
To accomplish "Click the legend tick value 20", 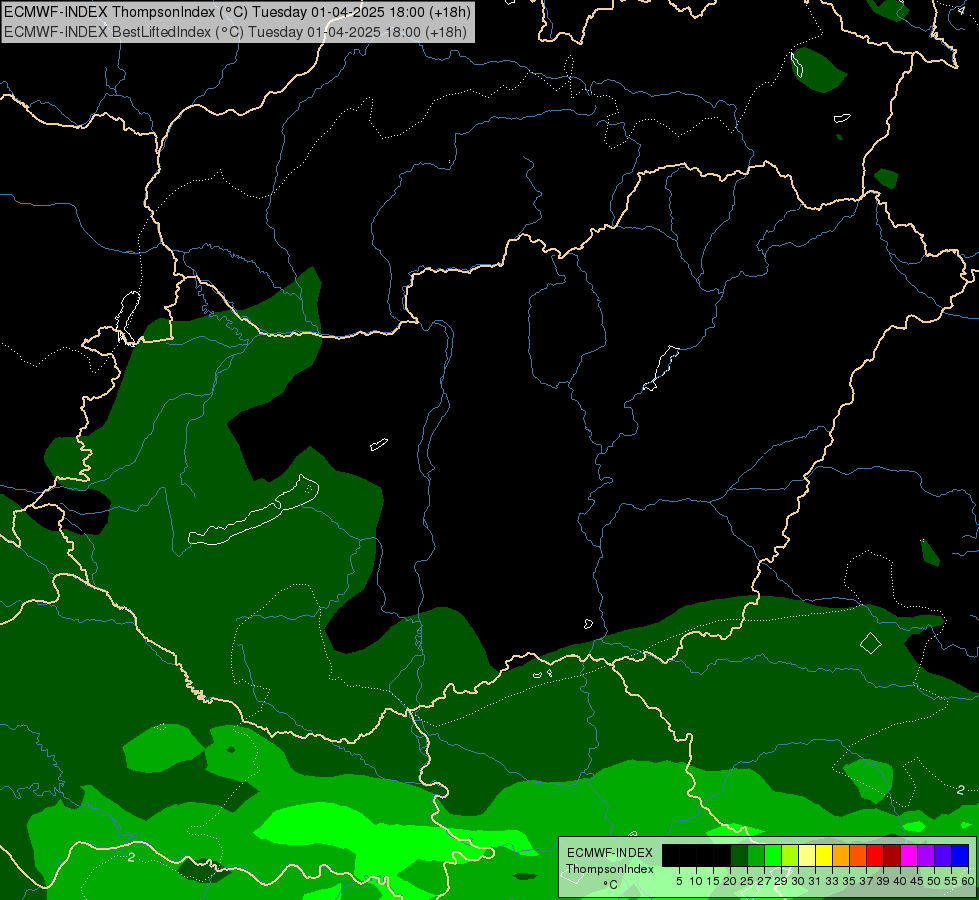I will coord(731,881).
